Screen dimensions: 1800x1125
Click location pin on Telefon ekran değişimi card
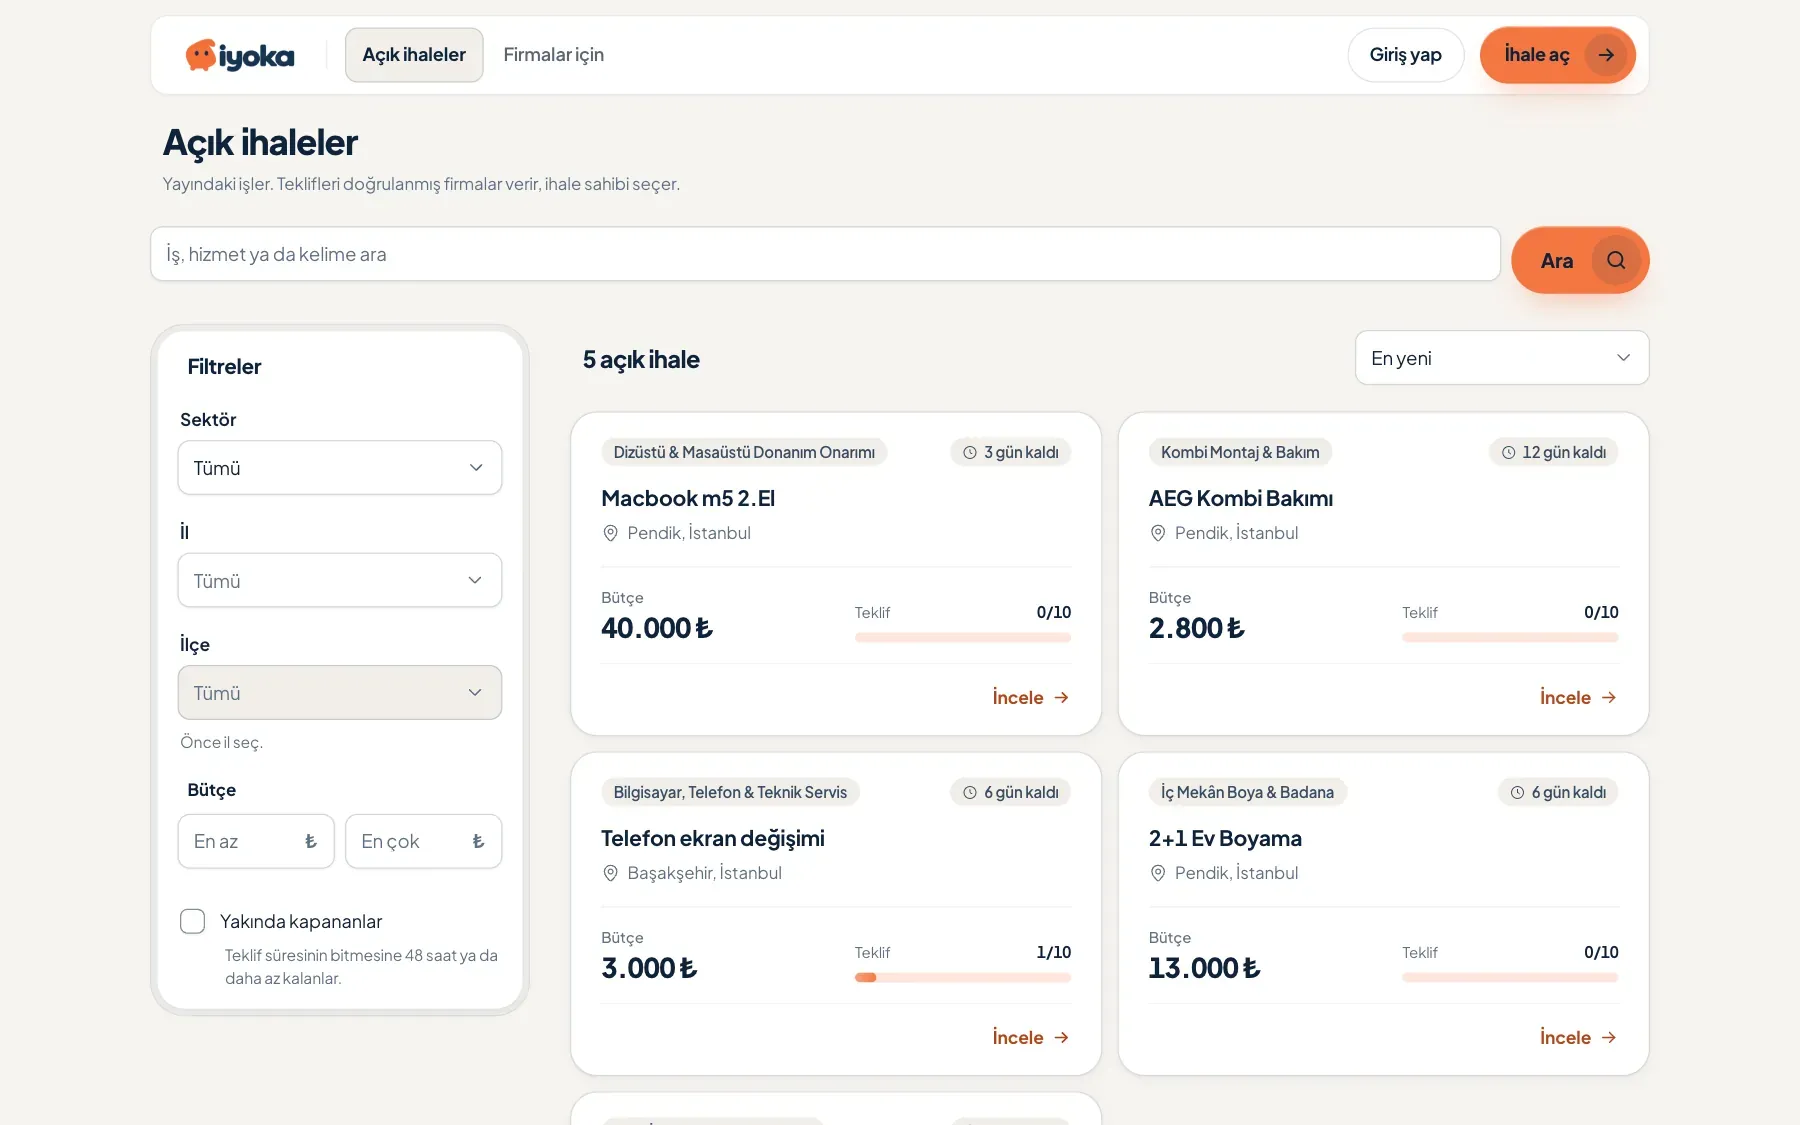coord(610,873)
